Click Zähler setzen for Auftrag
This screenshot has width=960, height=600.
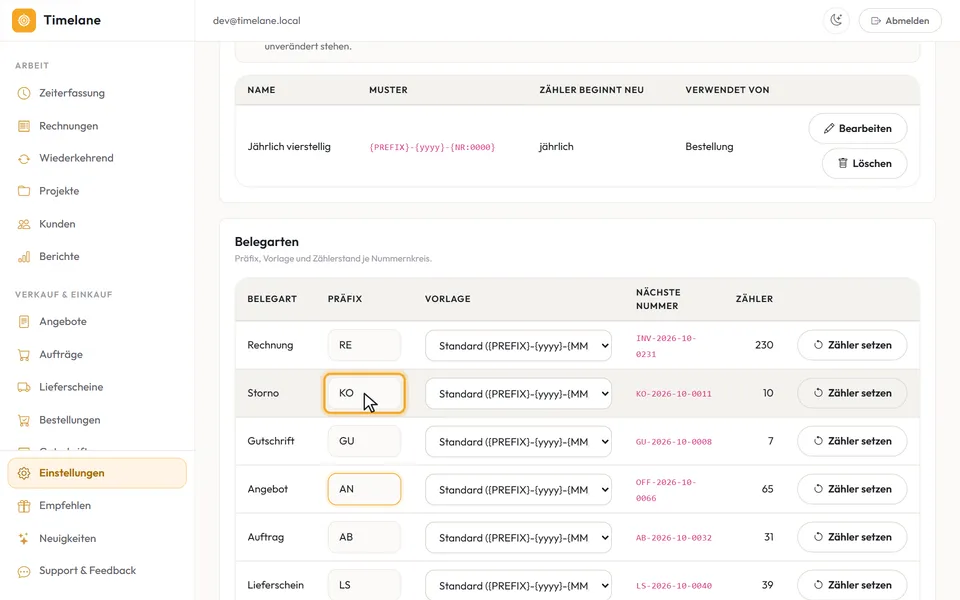(x=852, y=537)
